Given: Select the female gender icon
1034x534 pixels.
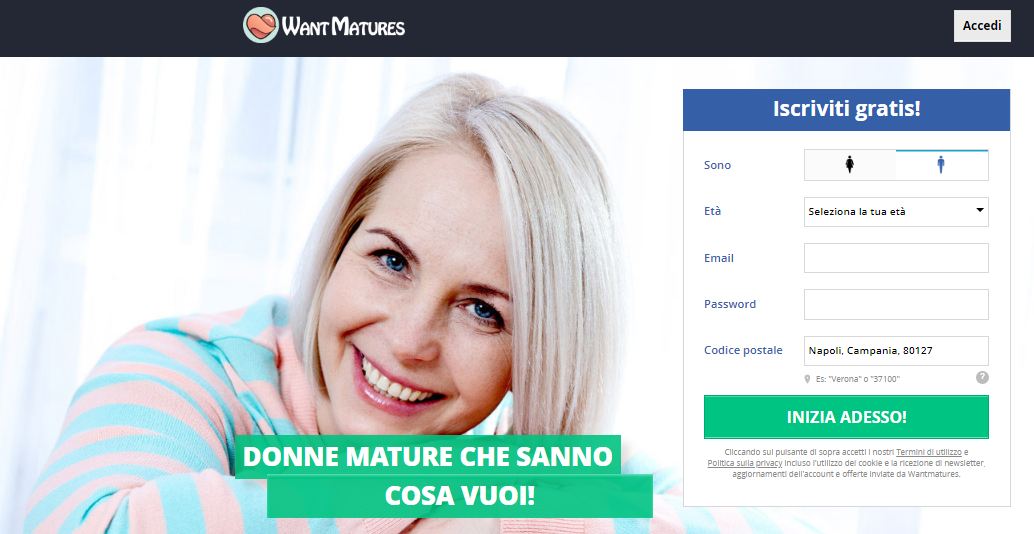Looking at the screenshot, I should (x=850, y=165).
